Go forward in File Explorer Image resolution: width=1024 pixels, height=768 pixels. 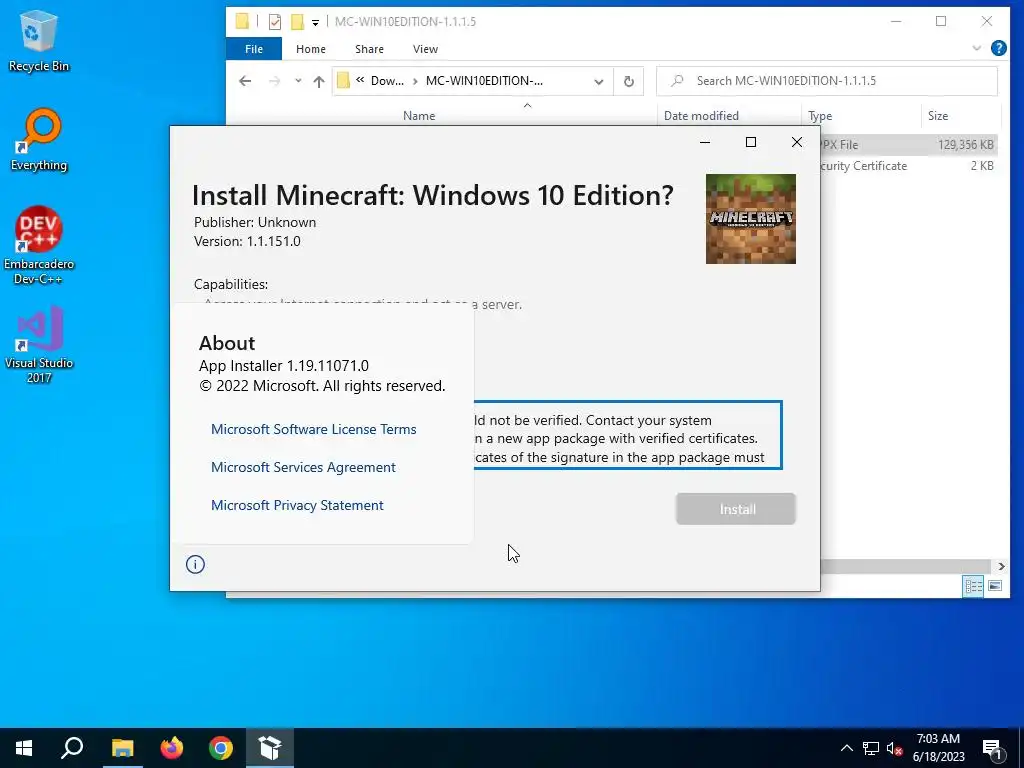(275, 81)
